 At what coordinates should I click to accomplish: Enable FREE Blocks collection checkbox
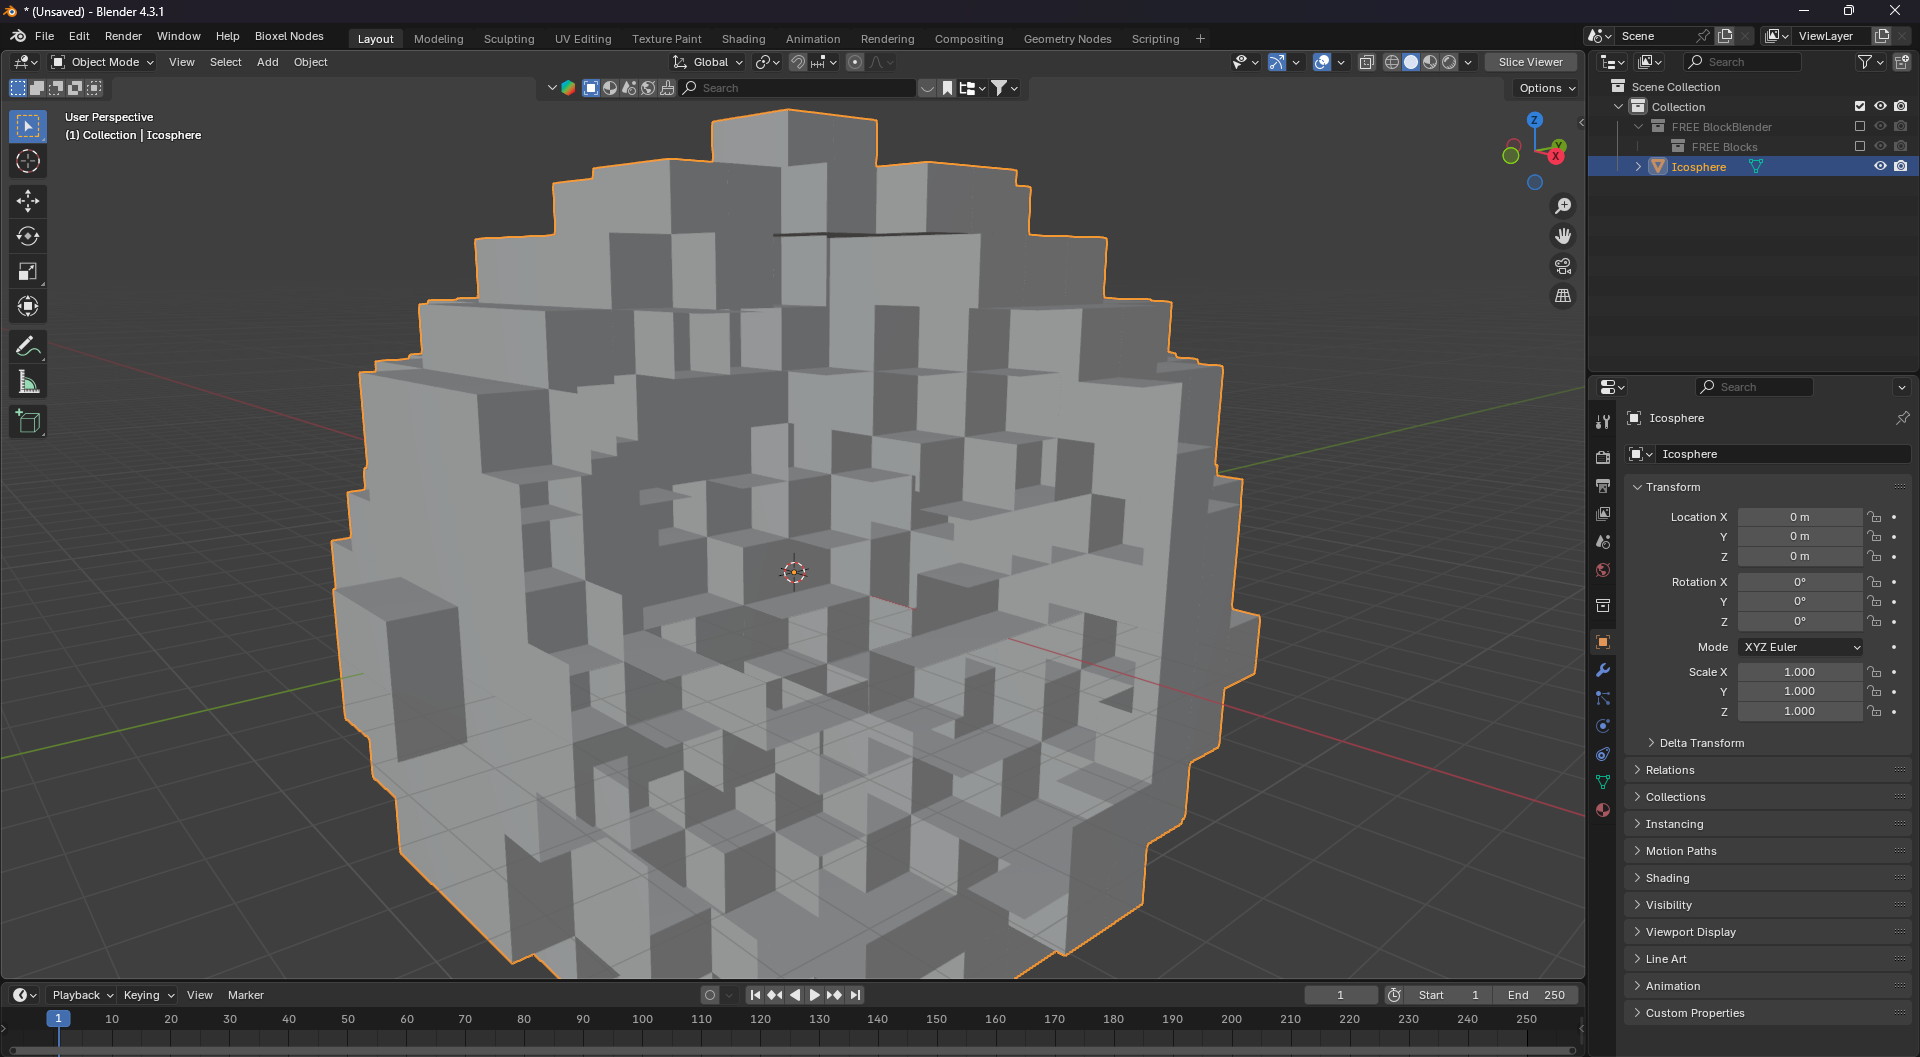(1860, 146)
